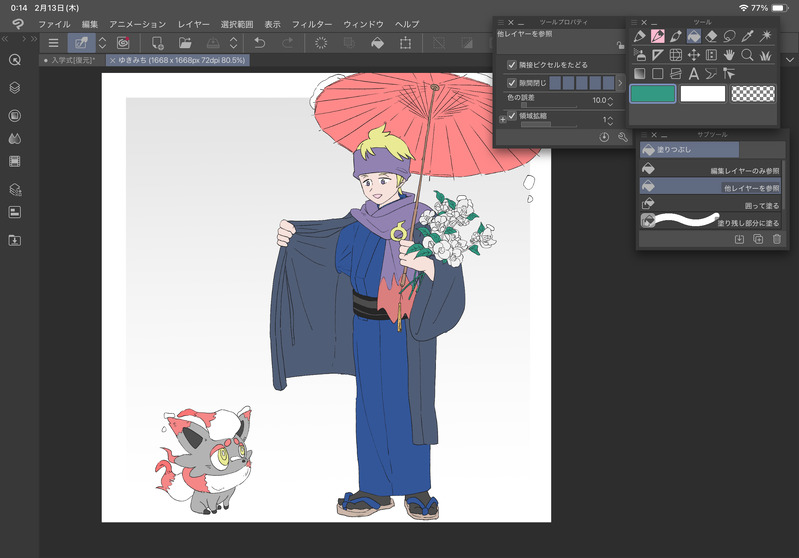This screenshot has height=558, width=799.
Task: Select the Pencil tool in Tool palette
Action: (640, 36)
